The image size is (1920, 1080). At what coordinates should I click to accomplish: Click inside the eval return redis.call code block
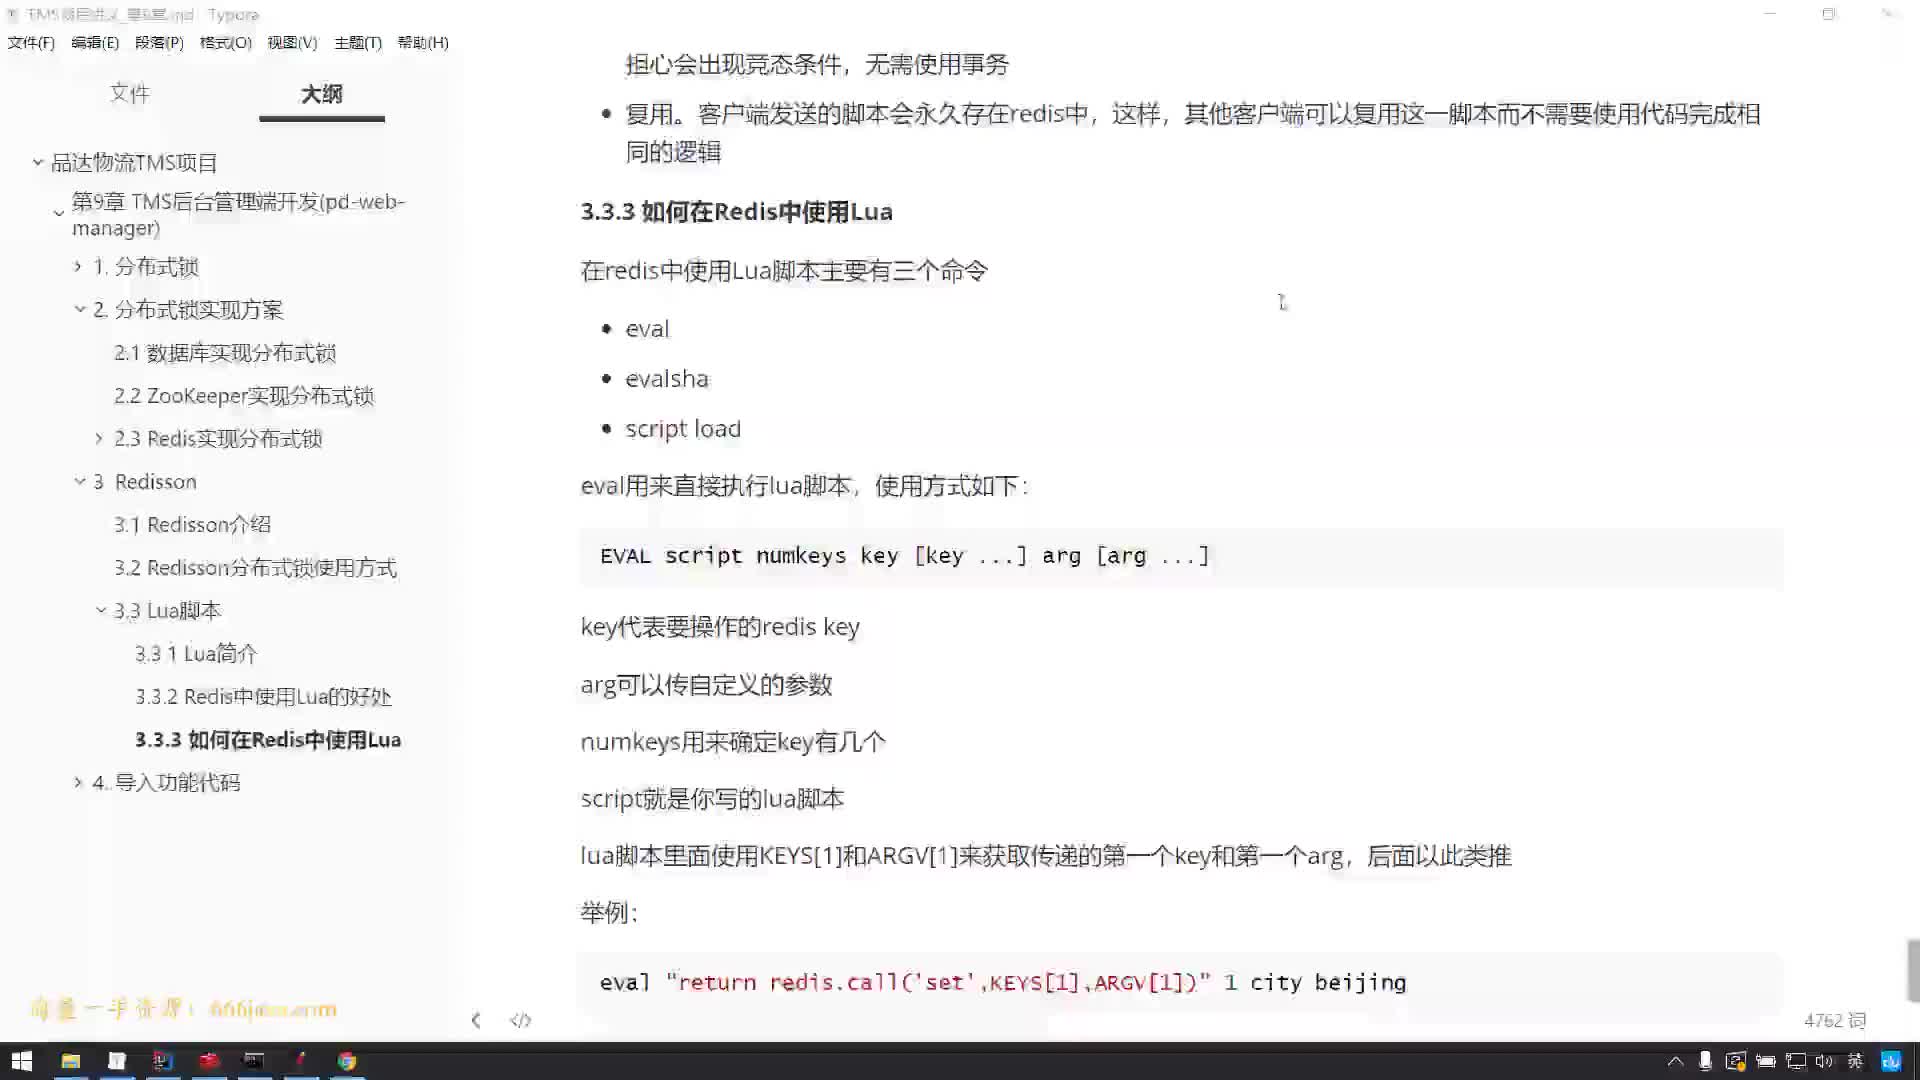pyautogui.click(x=1181, y=983)
